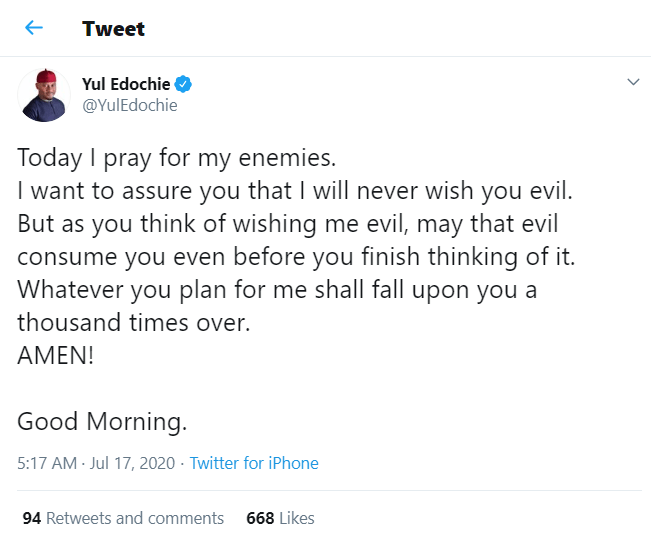Show the 668 Likes list
The image size is (651, 542).
click(x=280, y=518)
